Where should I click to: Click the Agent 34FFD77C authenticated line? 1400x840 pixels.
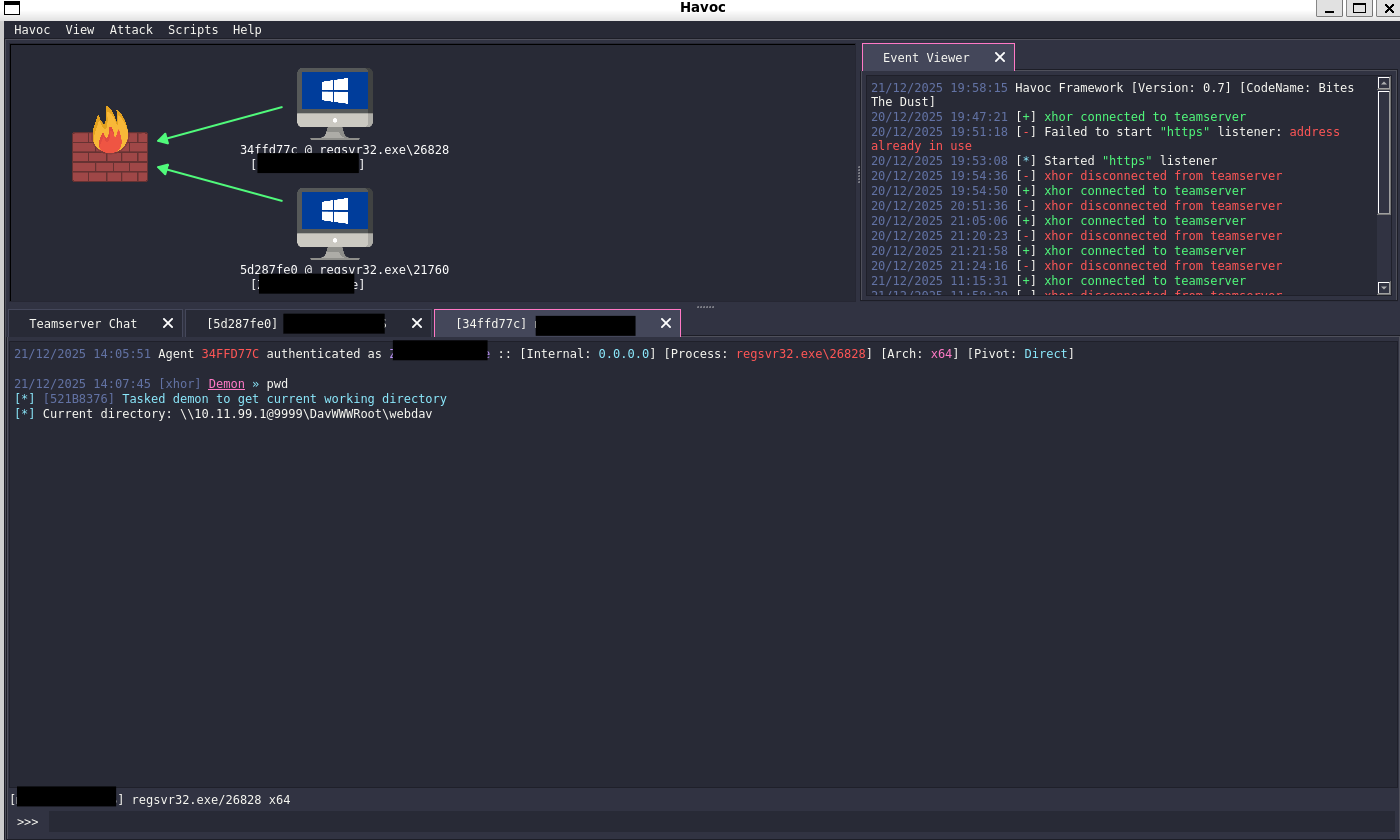(x=544, y=354)
